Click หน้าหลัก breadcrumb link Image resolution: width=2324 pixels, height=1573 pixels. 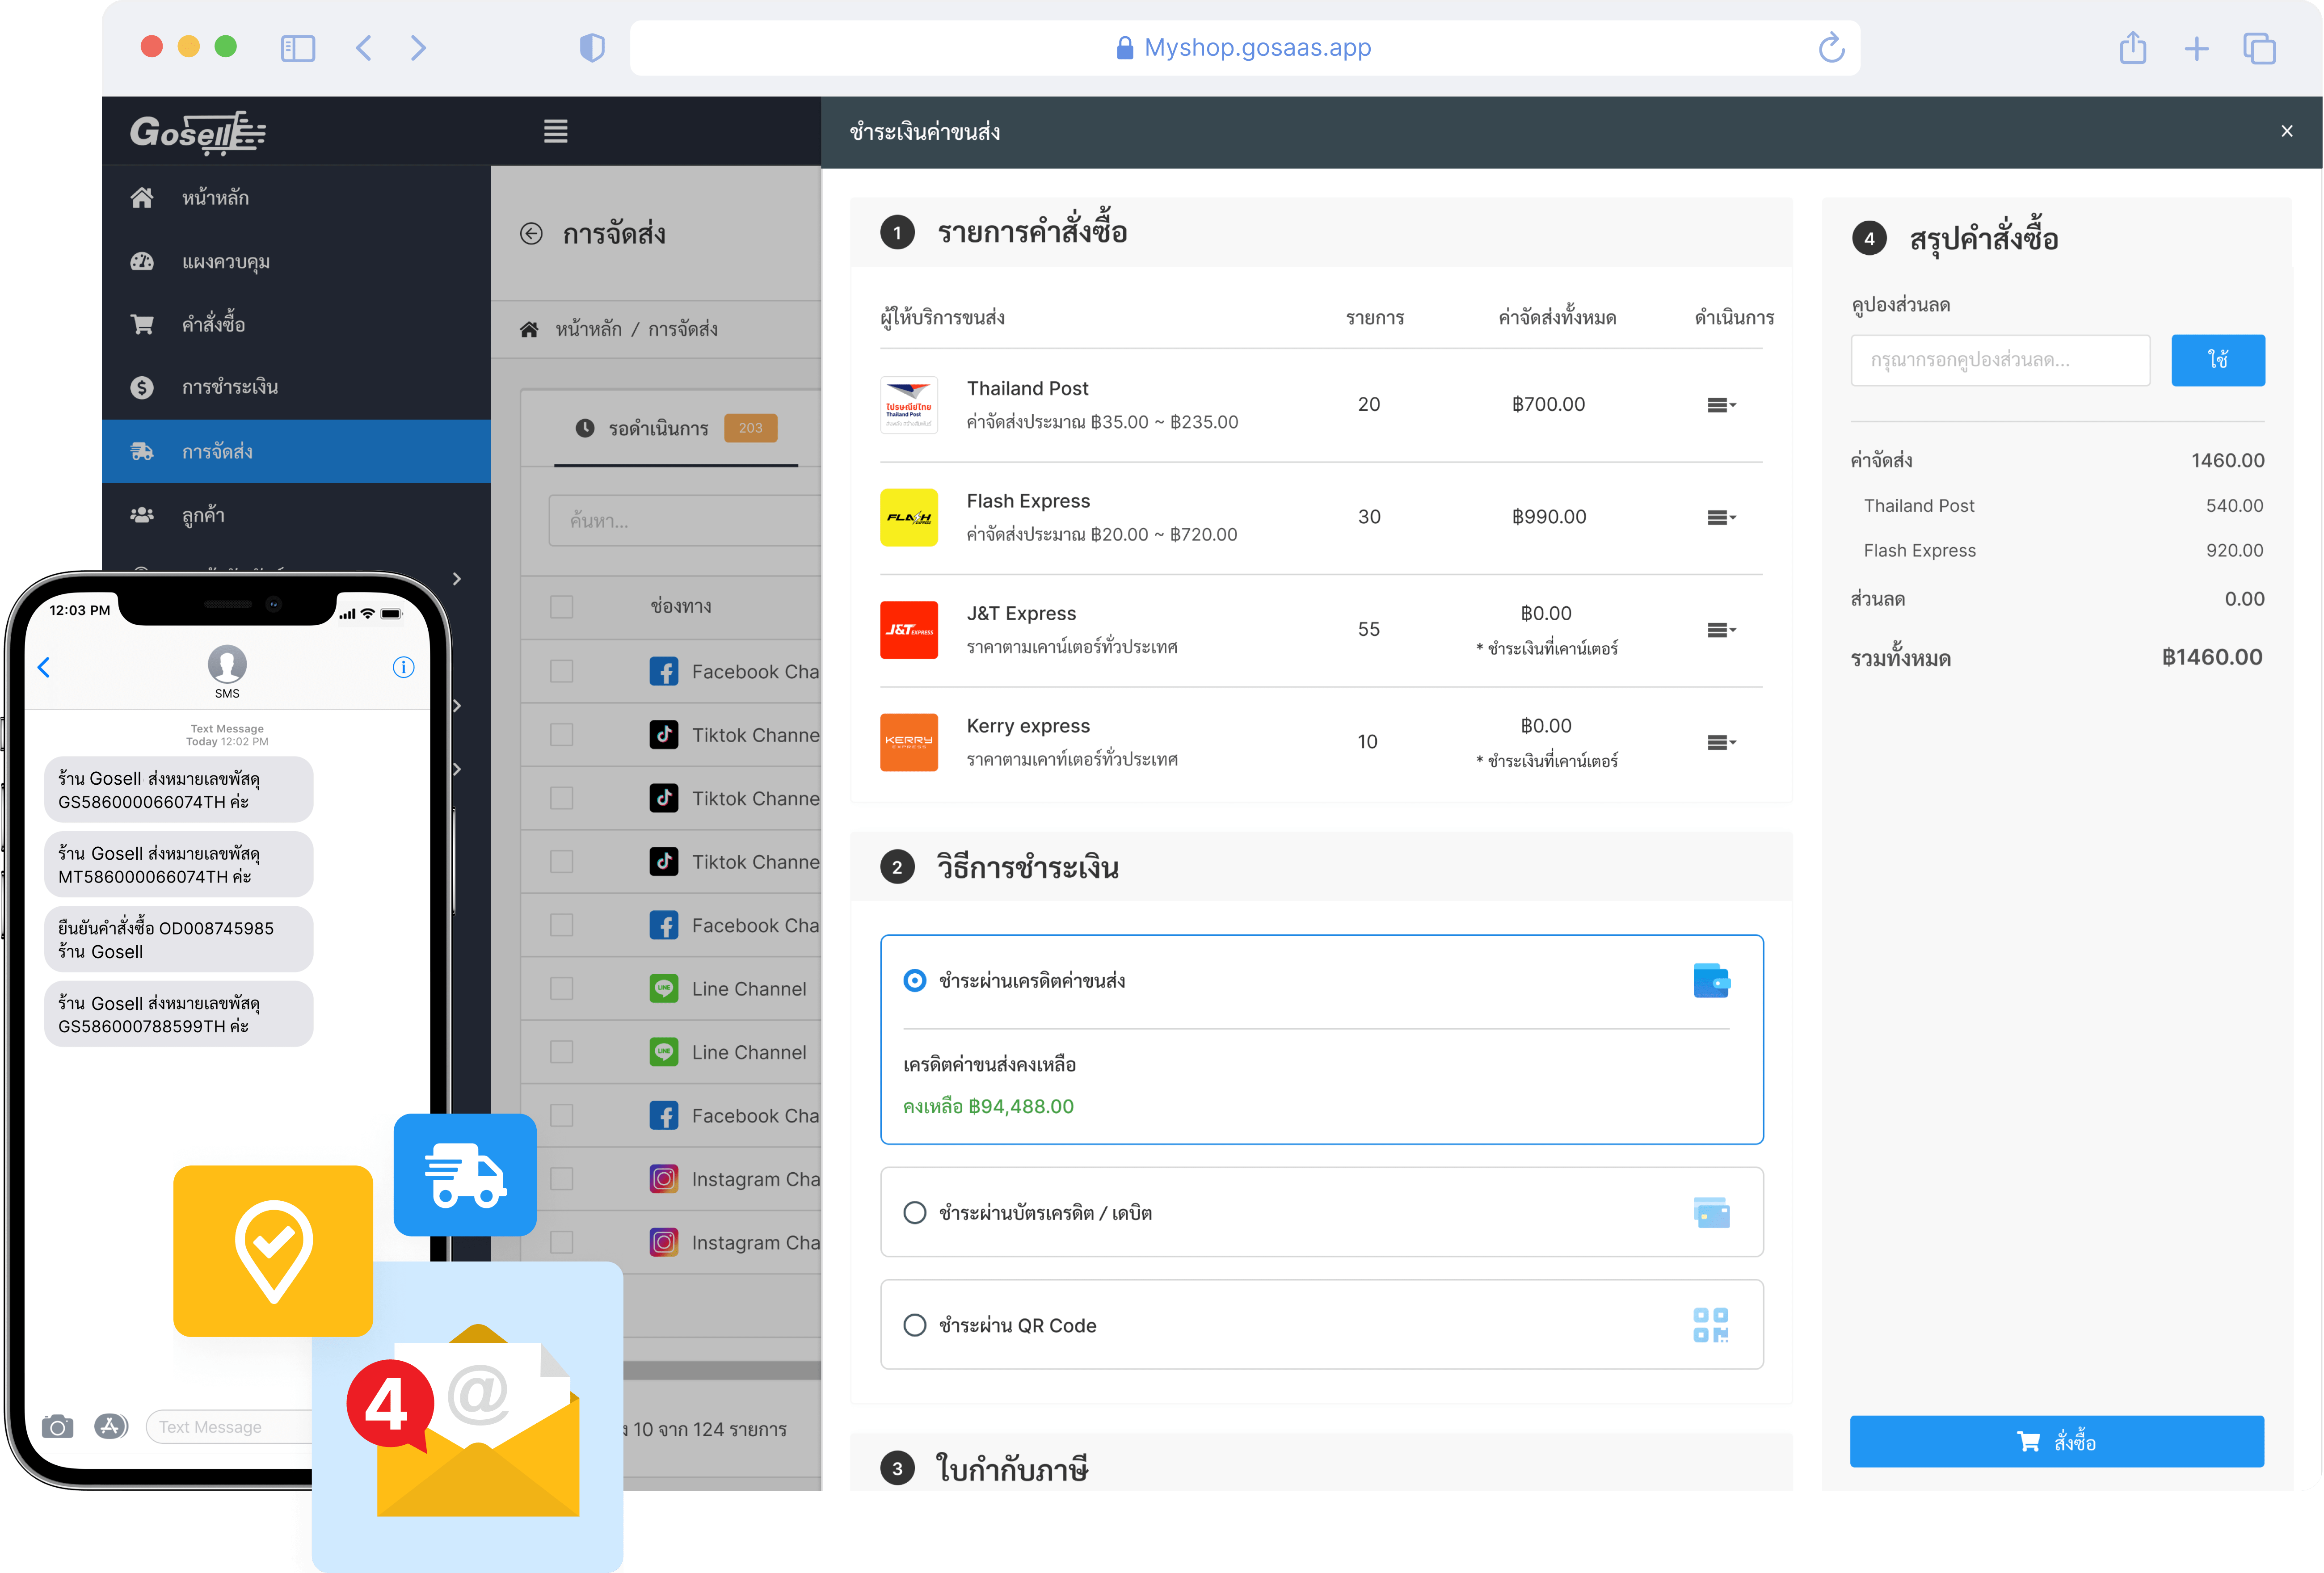pos(588,329)
